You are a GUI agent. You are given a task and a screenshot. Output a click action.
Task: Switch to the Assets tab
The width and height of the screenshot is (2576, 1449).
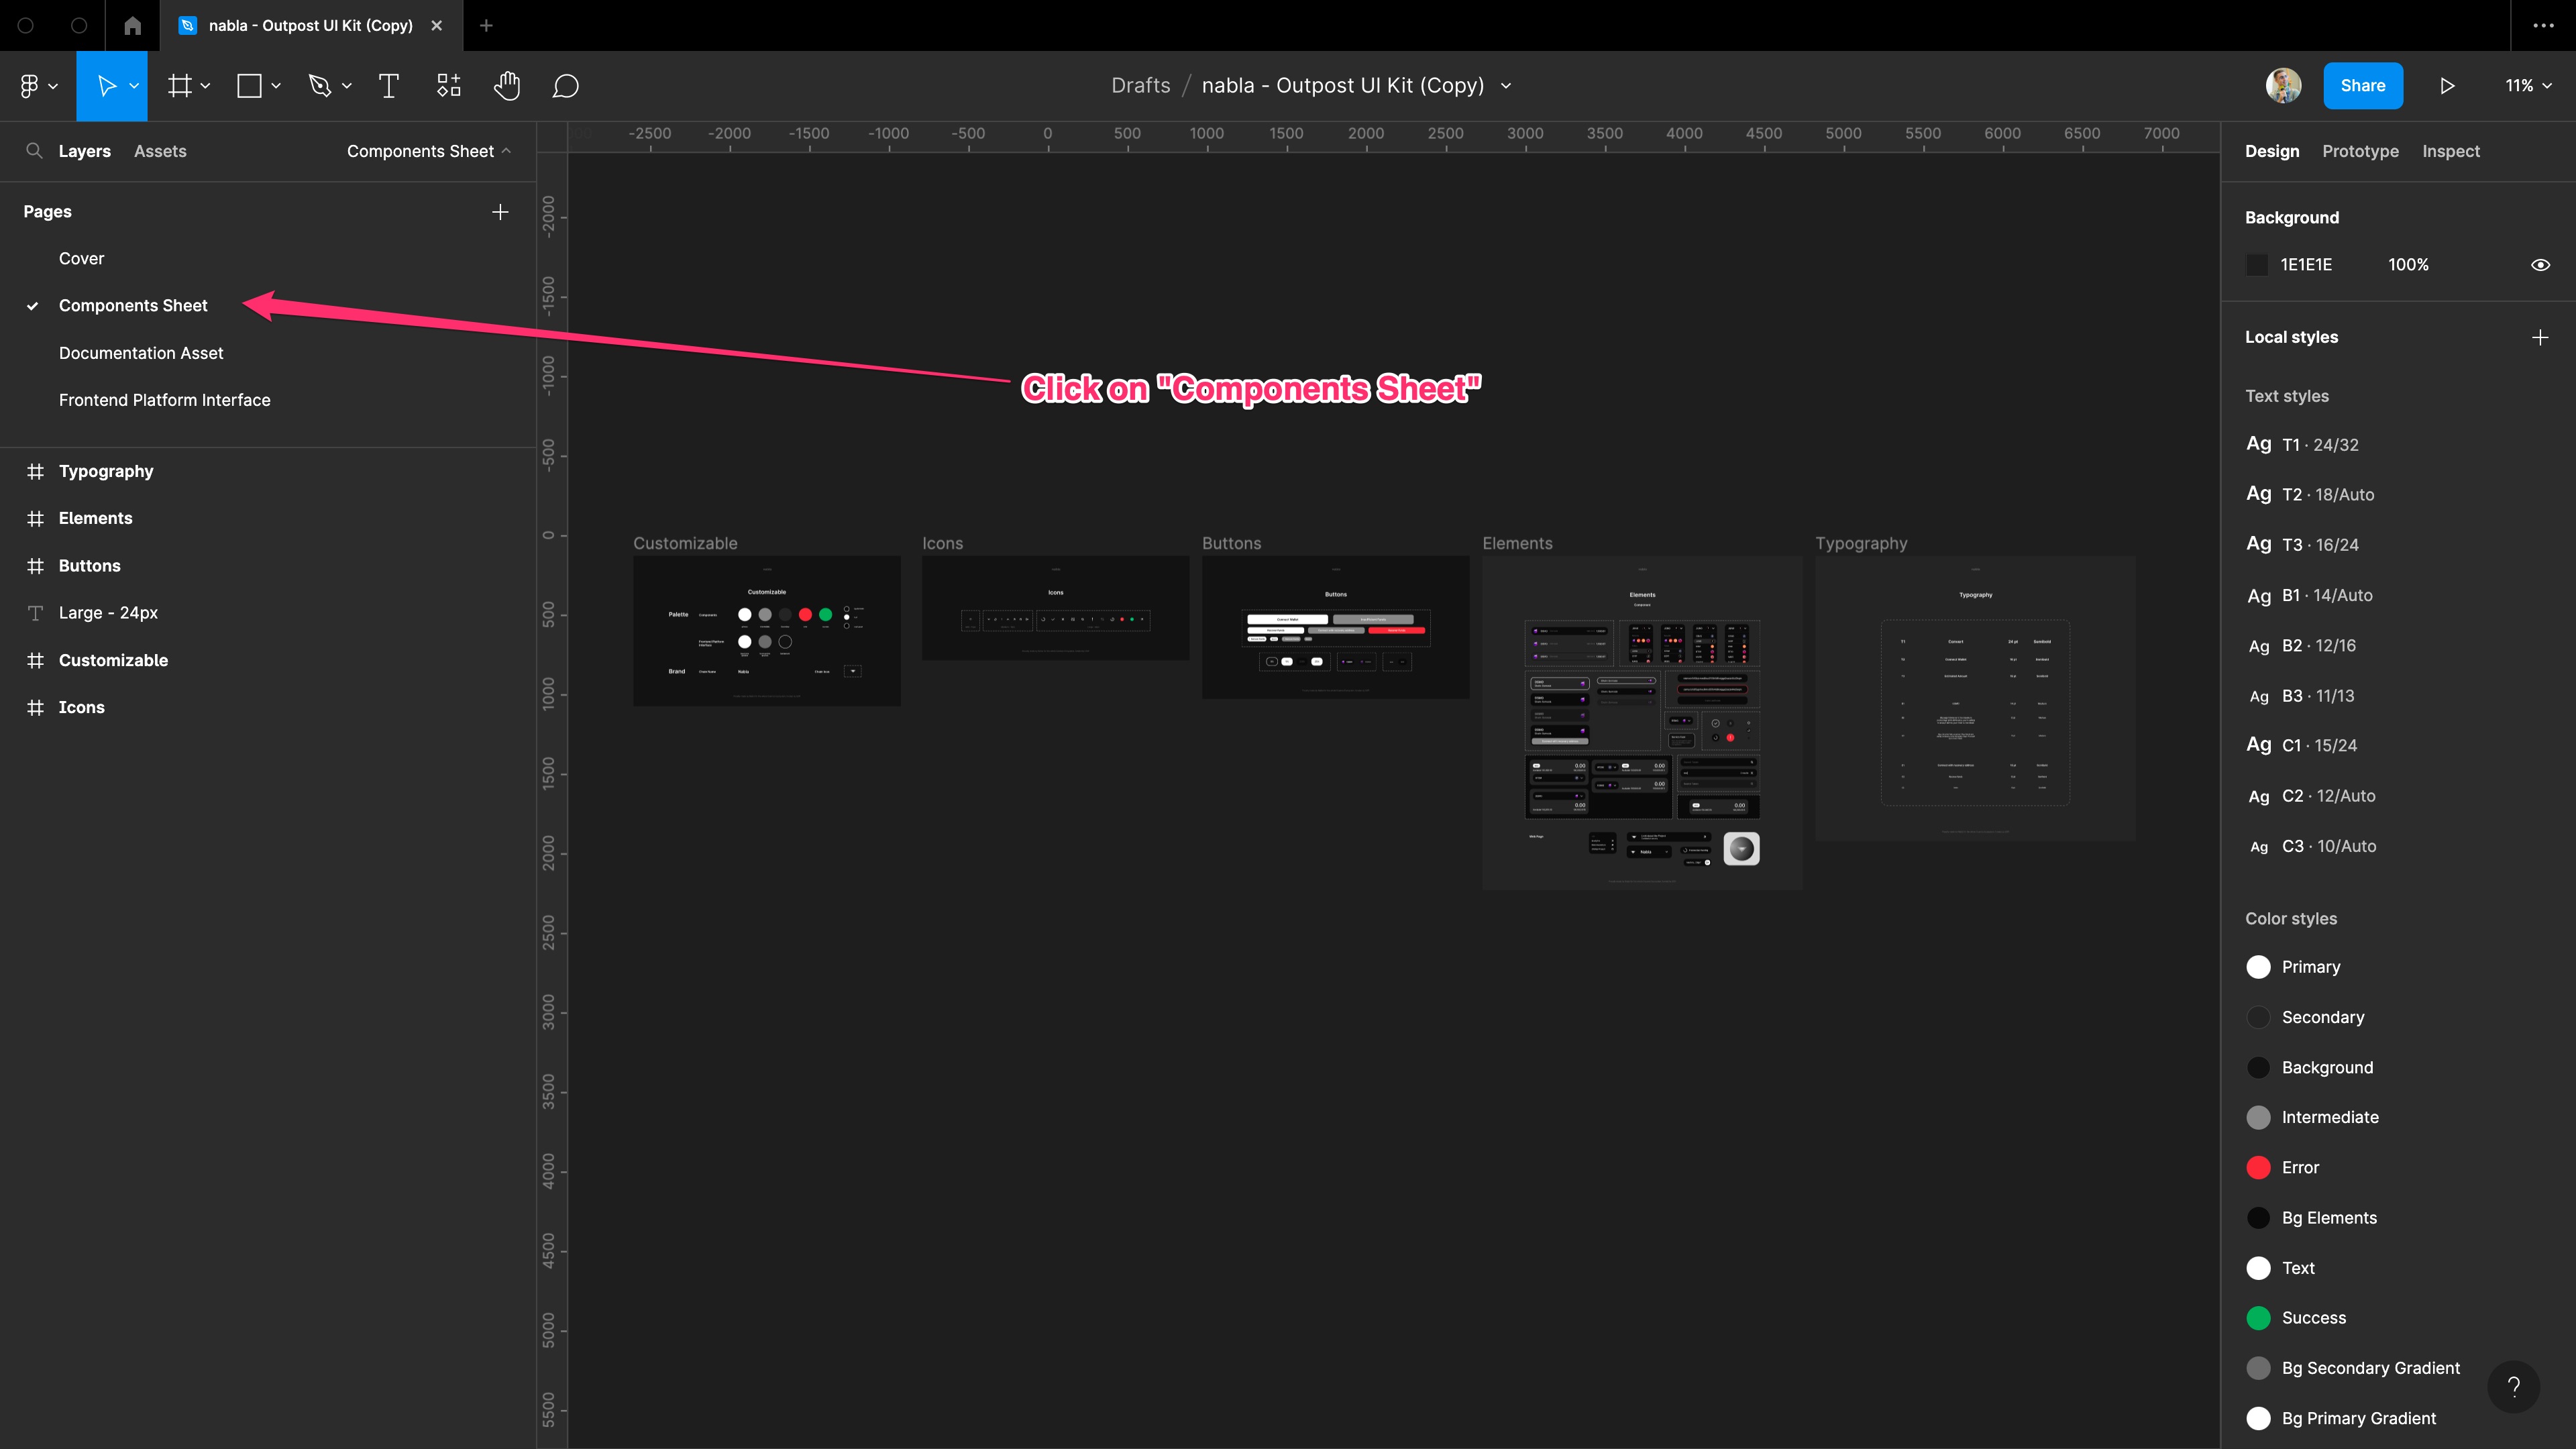159,150
